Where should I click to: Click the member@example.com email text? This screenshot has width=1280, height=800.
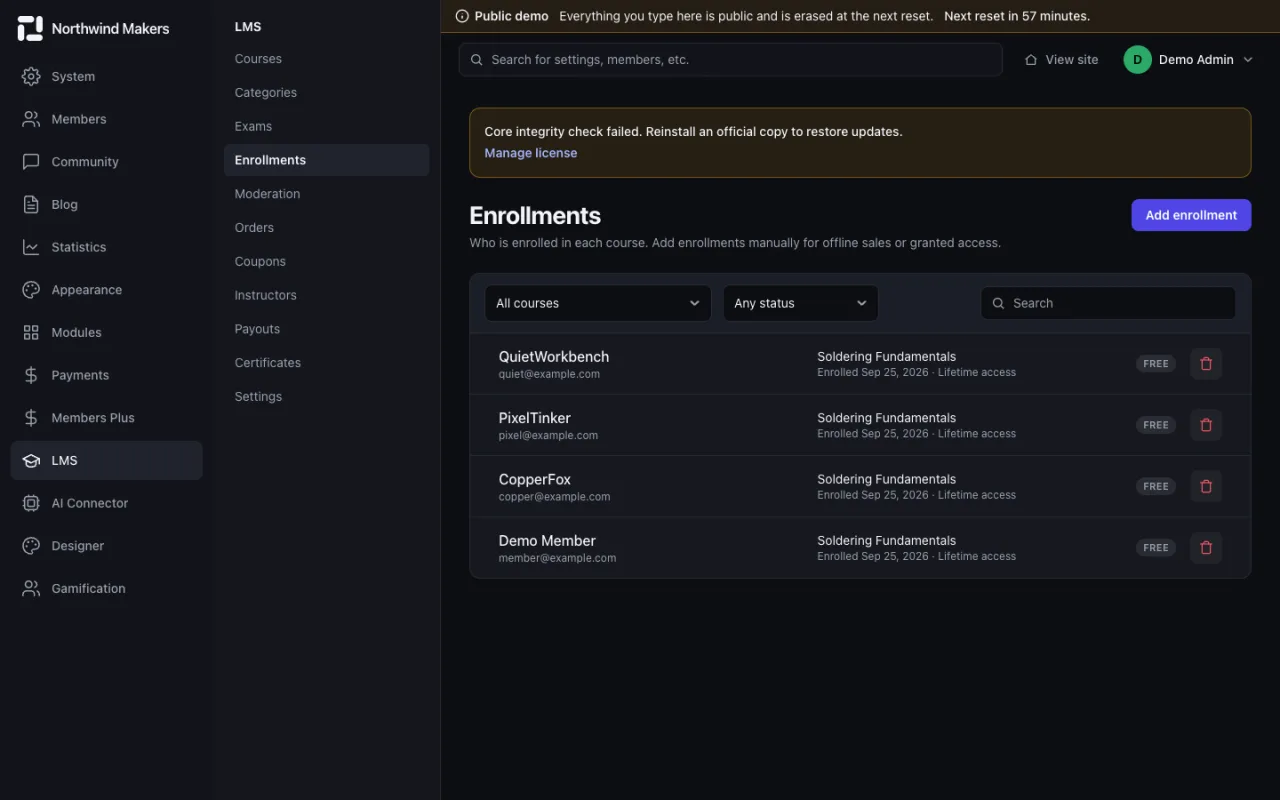click(x=558, y=558)
